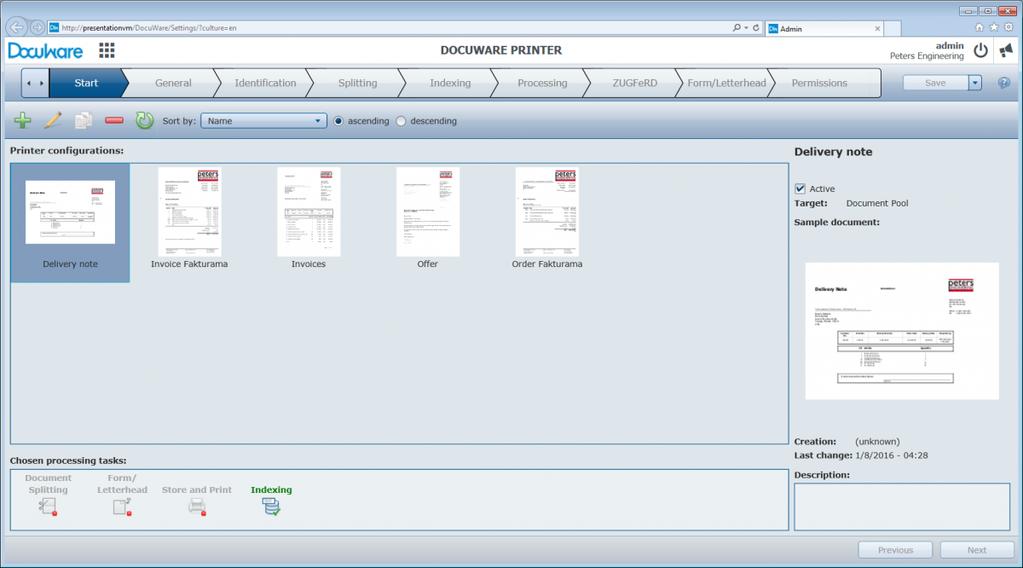Viewport: 1023px width, 568px height.
Task: Click the 'Delivery note' heading in details
Action: click(833, 151)
